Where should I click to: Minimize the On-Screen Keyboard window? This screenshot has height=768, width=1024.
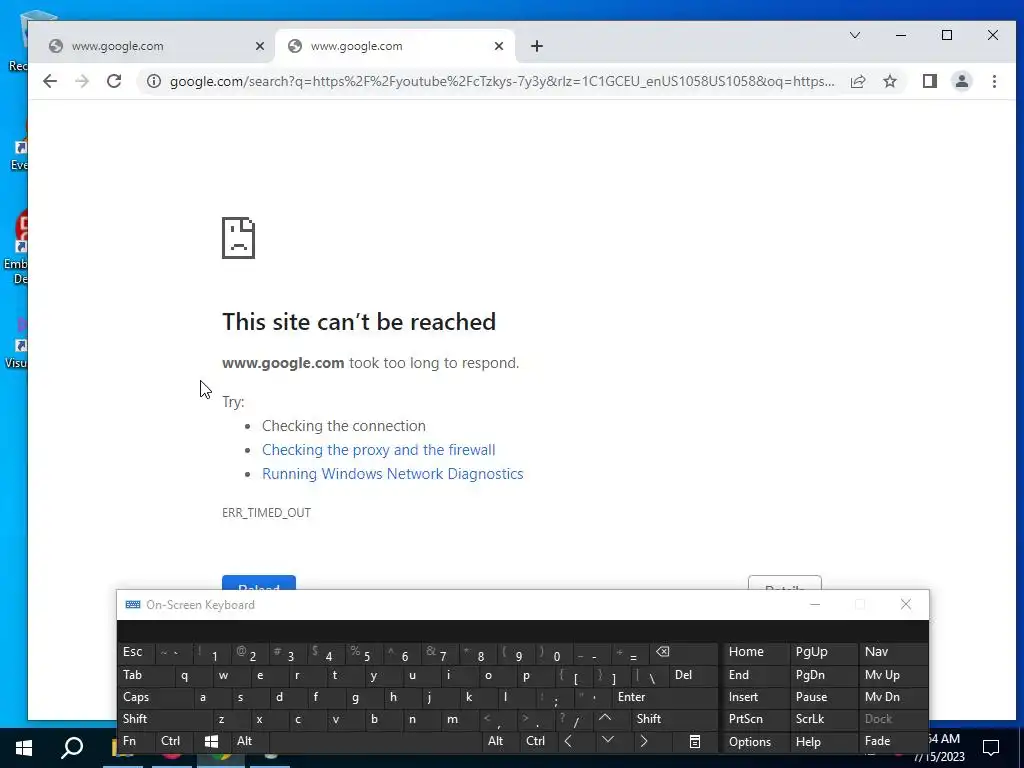pos(814,604)
